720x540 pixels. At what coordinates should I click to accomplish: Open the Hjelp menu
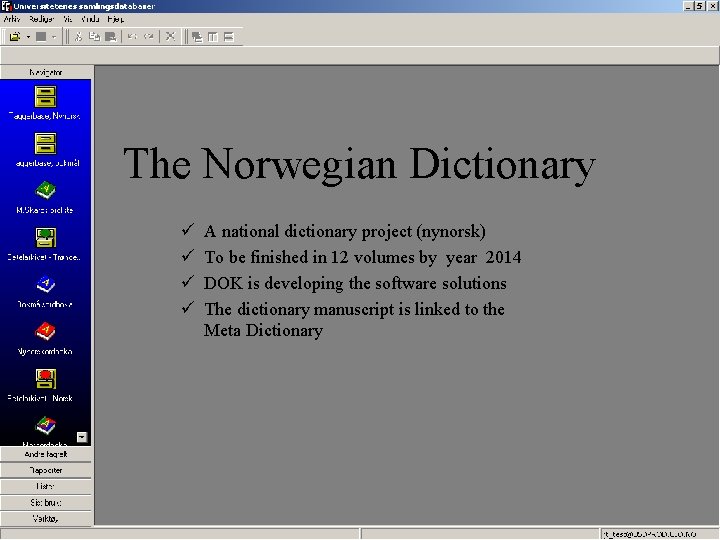point(115,19)
